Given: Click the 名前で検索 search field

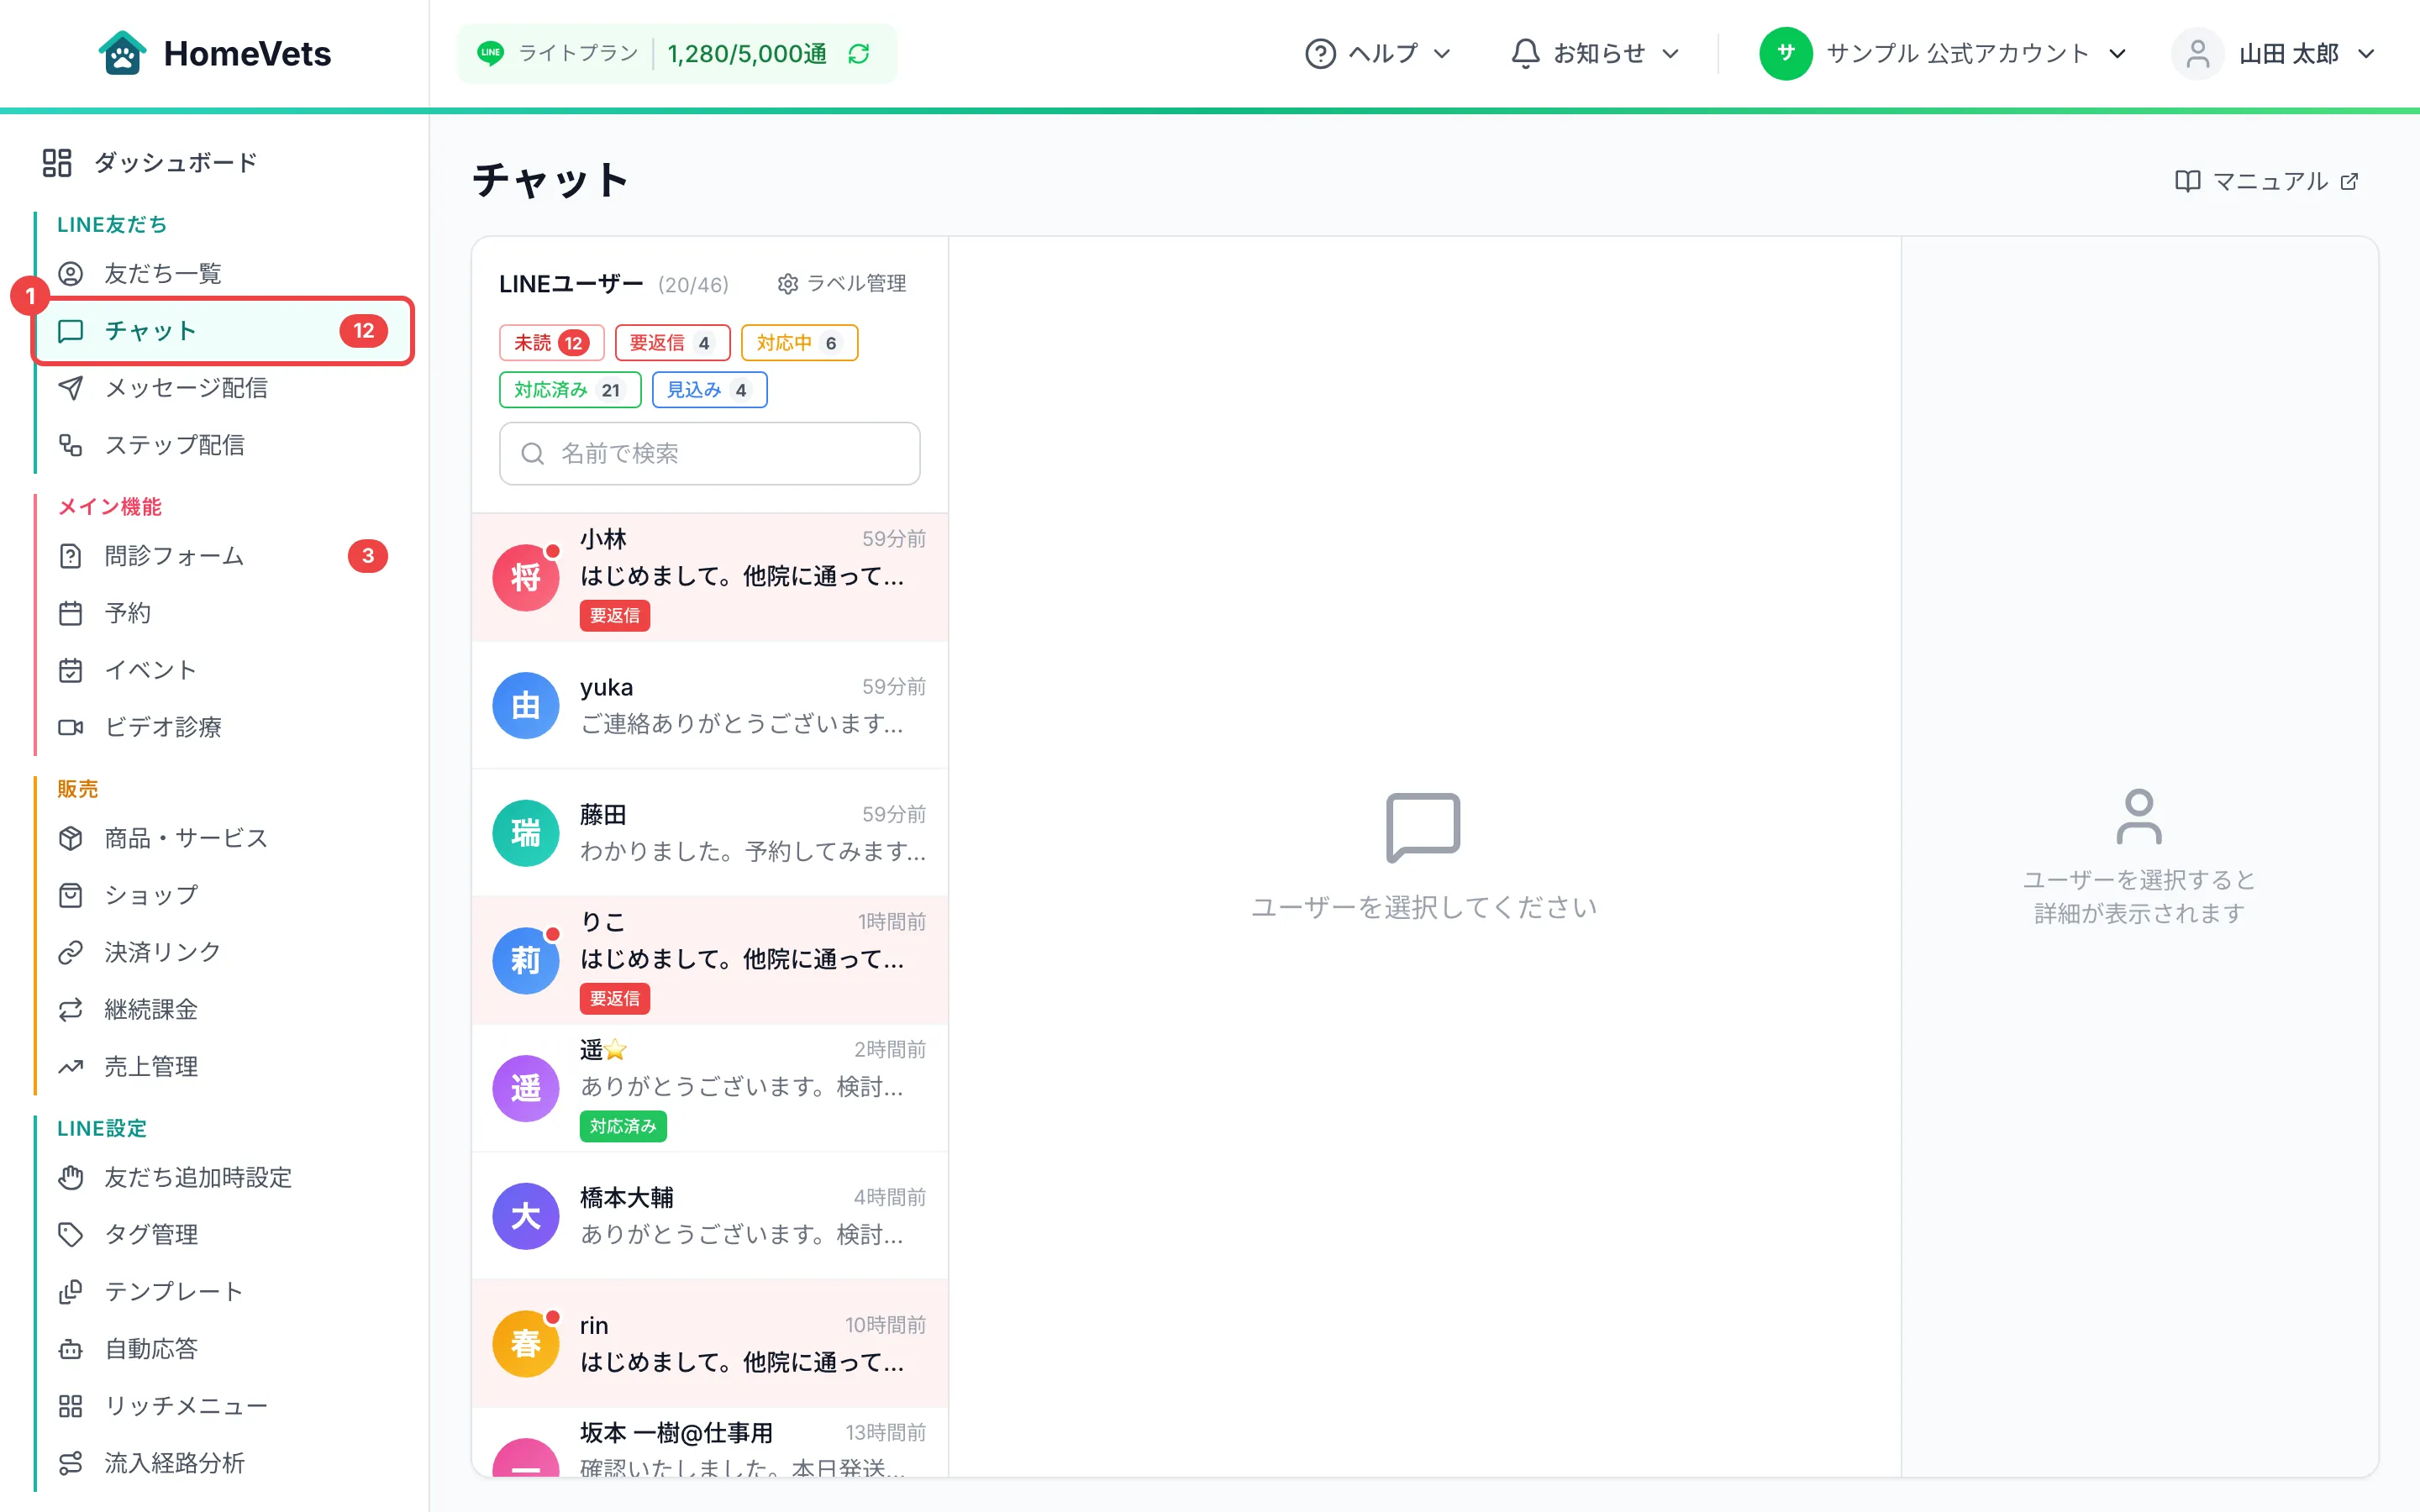Looking at the screenshot, I should tap(709, 454).
